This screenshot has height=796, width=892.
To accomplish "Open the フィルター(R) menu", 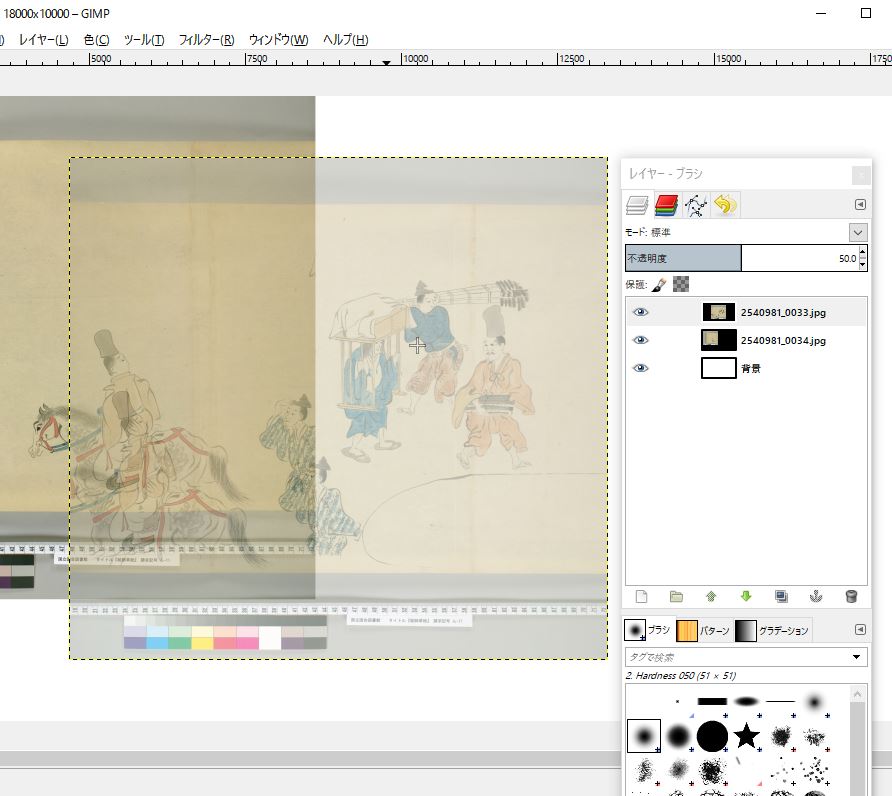I will (x=207, y=40).
